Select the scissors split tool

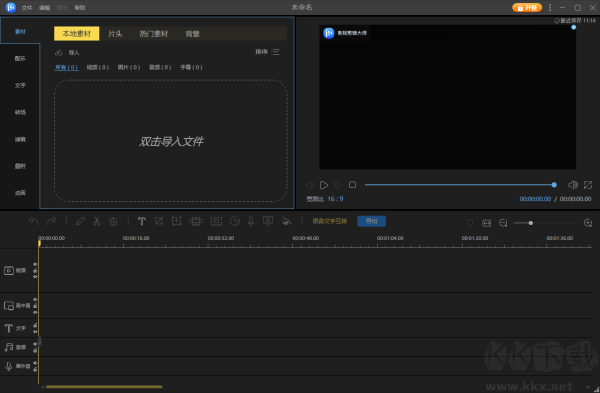pyautogui.click(x=96, y=221)
